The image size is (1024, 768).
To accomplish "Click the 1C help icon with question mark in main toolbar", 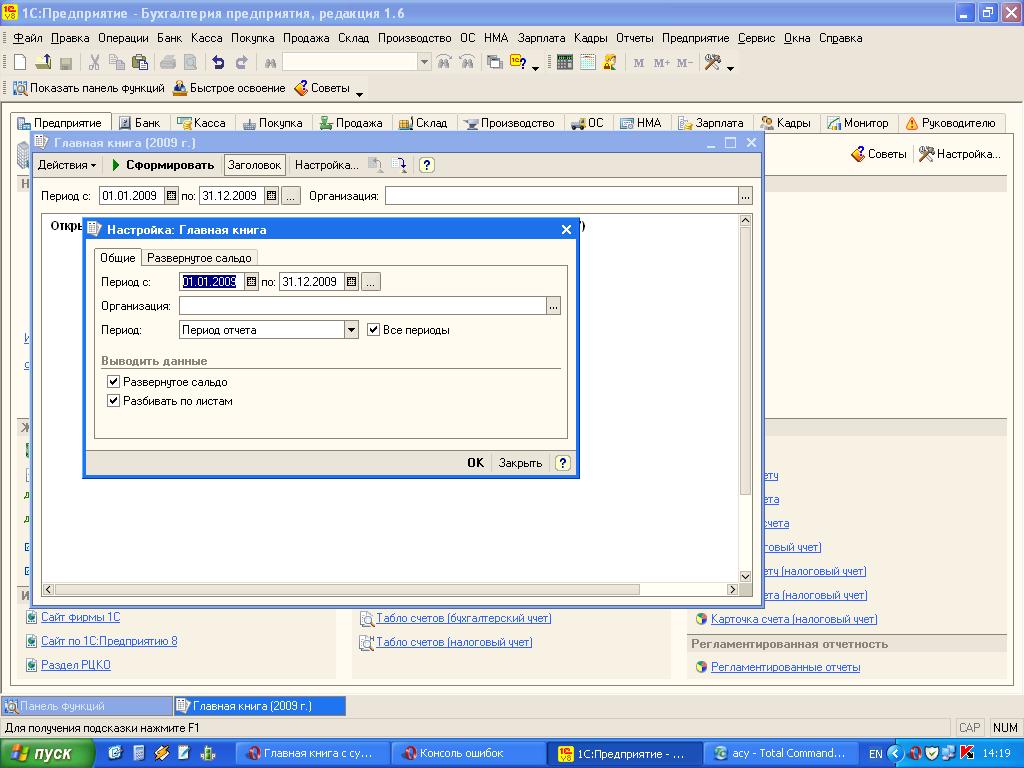I will [x=519, y=63].
